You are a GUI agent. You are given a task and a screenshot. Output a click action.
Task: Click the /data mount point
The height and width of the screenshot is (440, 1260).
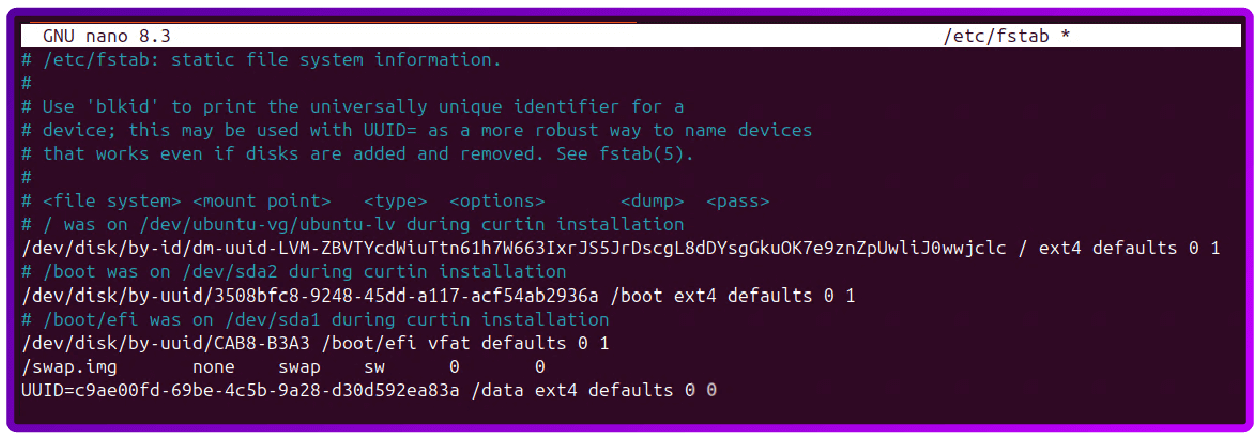coord(497,391)
